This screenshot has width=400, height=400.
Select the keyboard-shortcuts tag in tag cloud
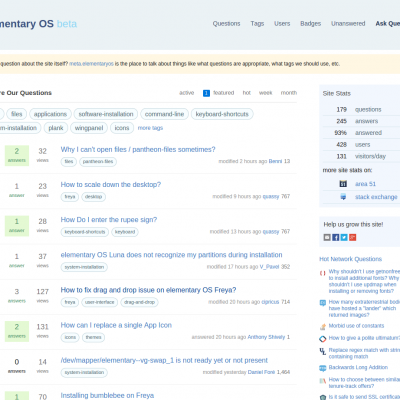pyautogui.click(x=222, y=114)
